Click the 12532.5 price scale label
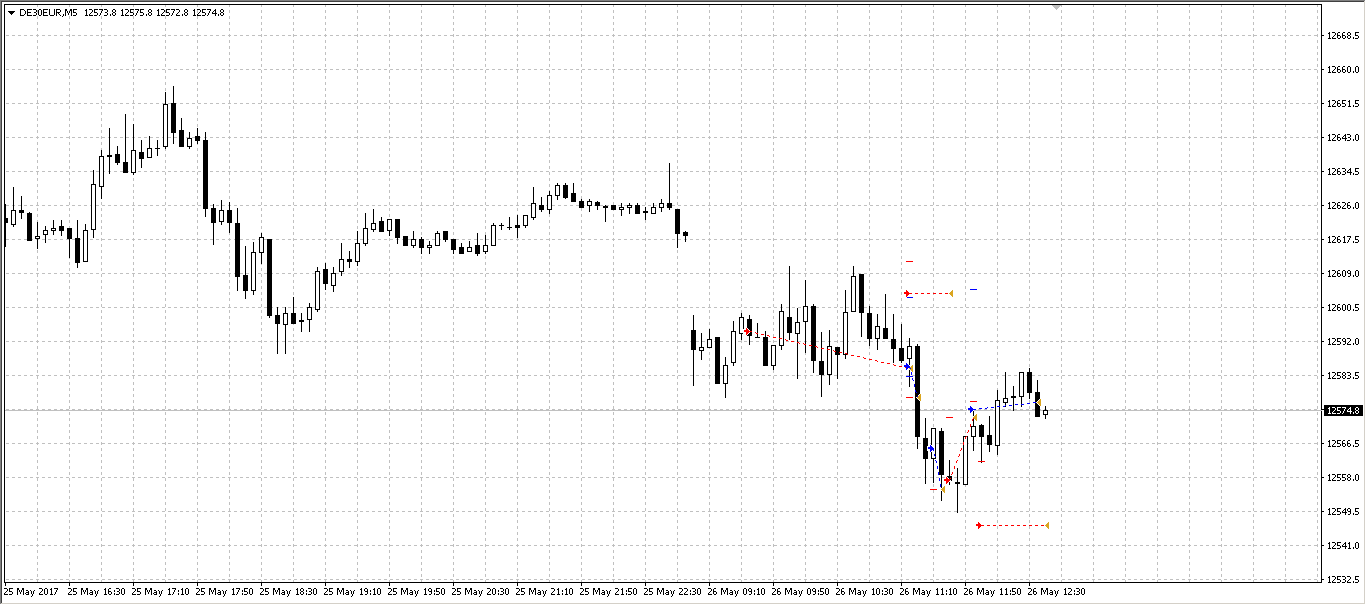This screenshot has width=1366, height=605. pyautogui.click(x=1343, y=580)
